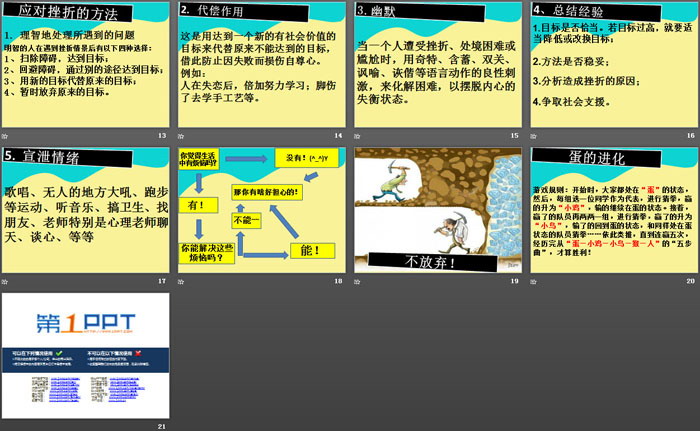
Task: Select slide 15 thumbnail titled 幽默
Action: pos(438,64)
